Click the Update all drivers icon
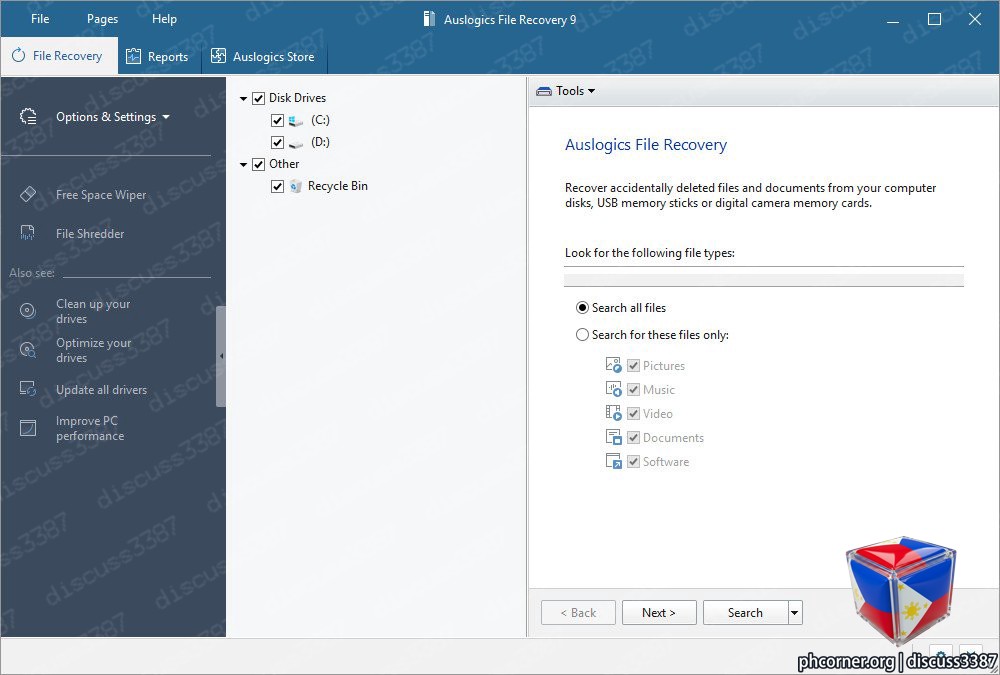Image resolution: width=1000 pixels, height=675 pixels. (27, 389)
